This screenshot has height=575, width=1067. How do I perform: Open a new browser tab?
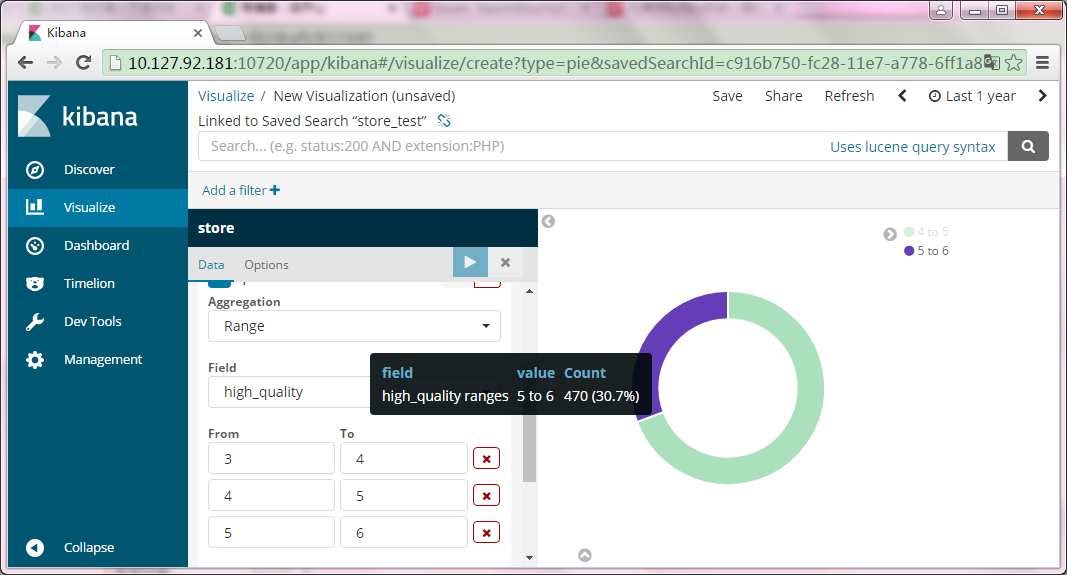(230, 33)
